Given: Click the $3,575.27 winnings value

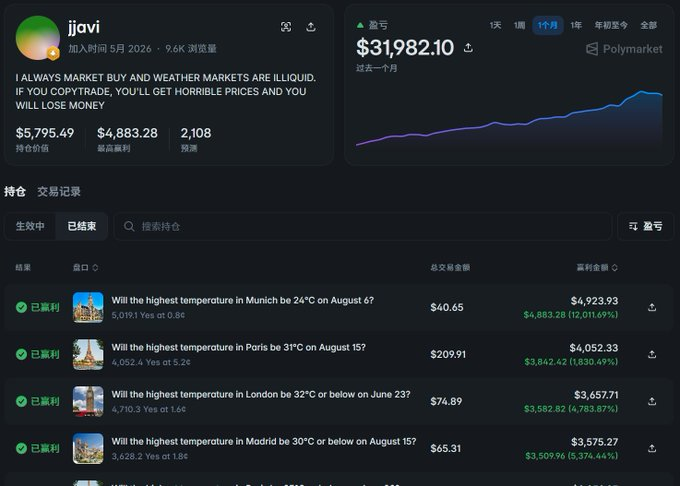Looking at the screenshot, I should coord(595,442).
